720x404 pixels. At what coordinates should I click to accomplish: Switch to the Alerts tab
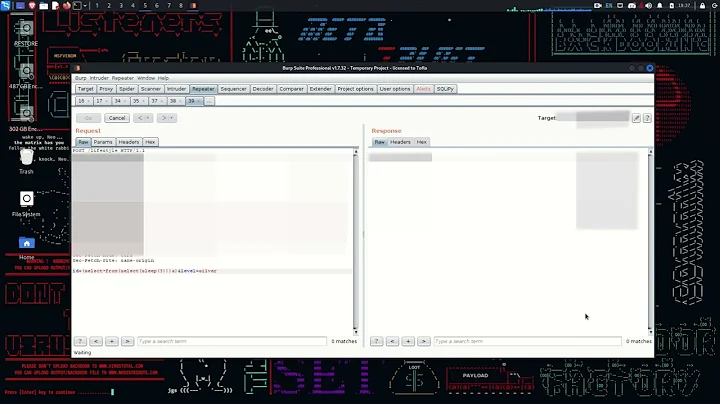(423, 89)
